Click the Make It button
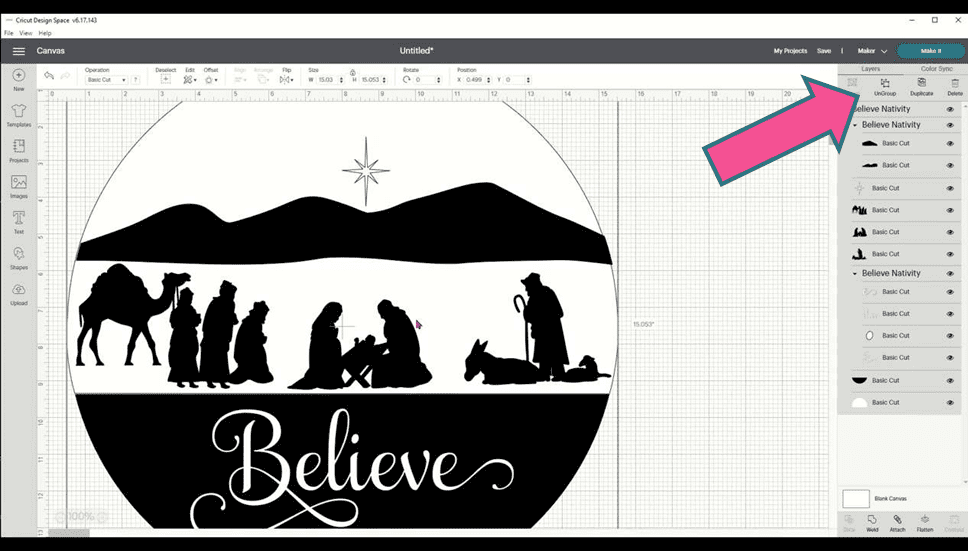This screenshot has height=551, width=968. (930, 51)
